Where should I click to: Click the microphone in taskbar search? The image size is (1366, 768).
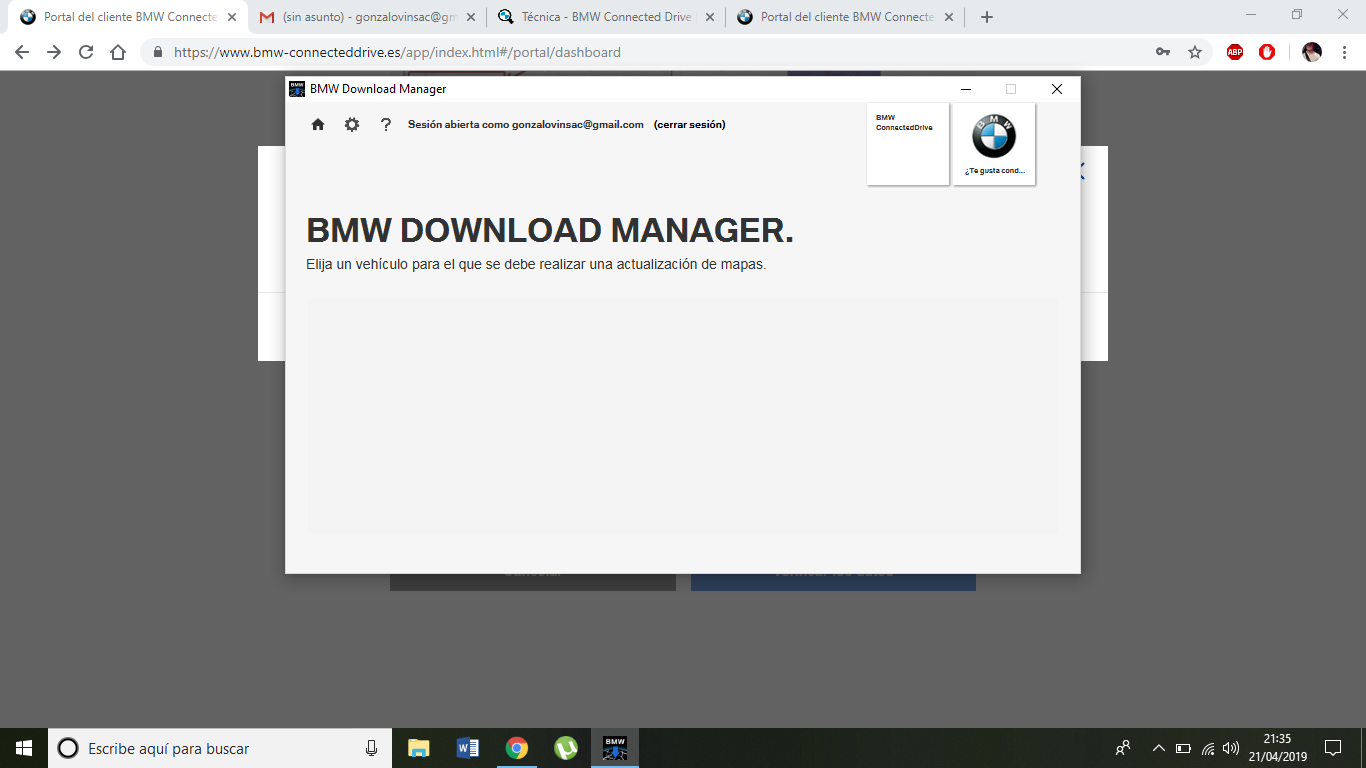tap(372, 748)
